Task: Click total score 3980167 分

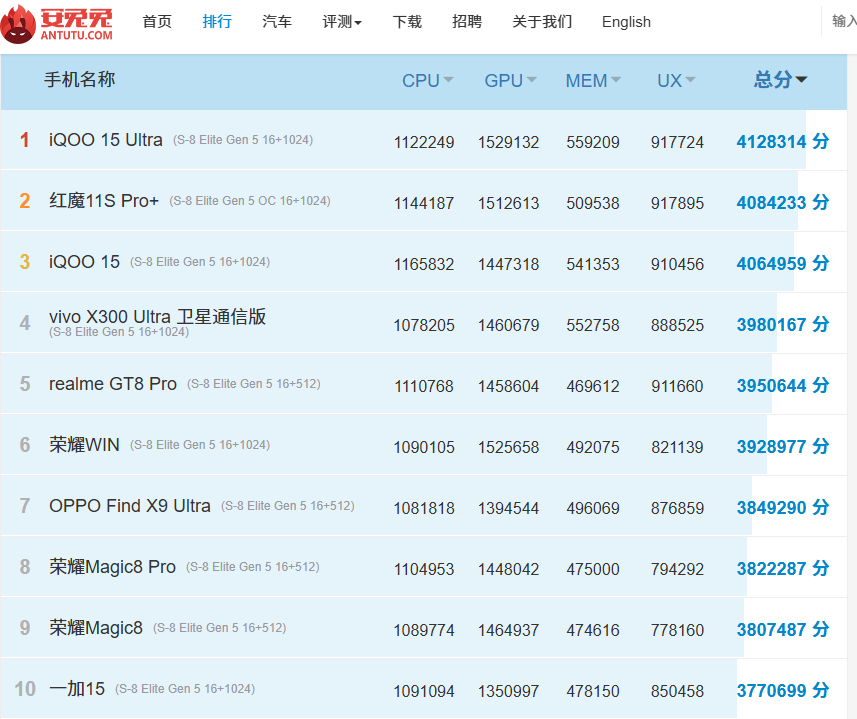Action: [783, 325]
